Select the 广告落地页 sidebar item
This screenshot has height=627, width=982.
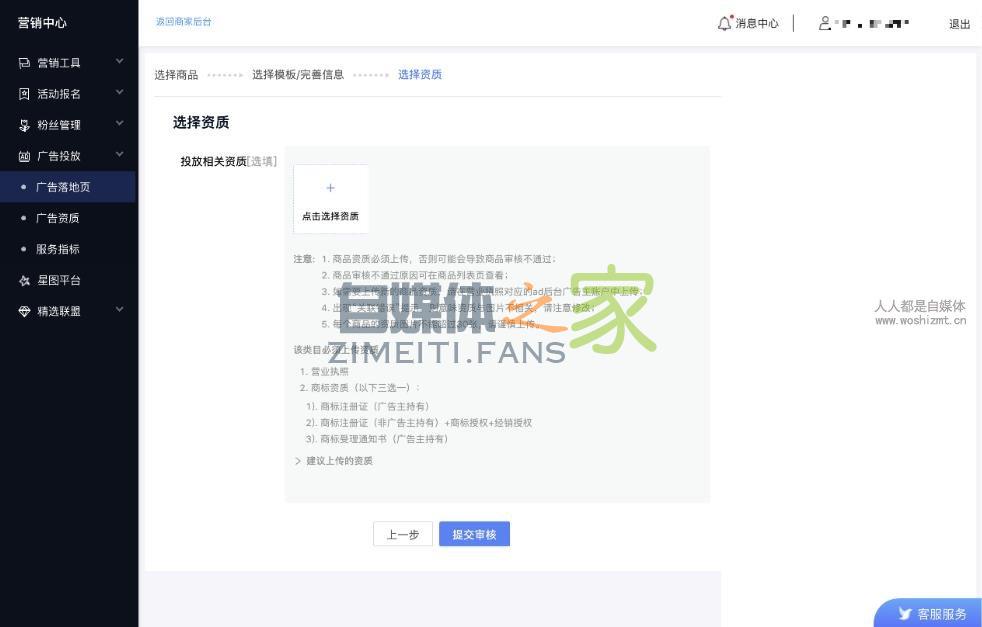(62, 187)
